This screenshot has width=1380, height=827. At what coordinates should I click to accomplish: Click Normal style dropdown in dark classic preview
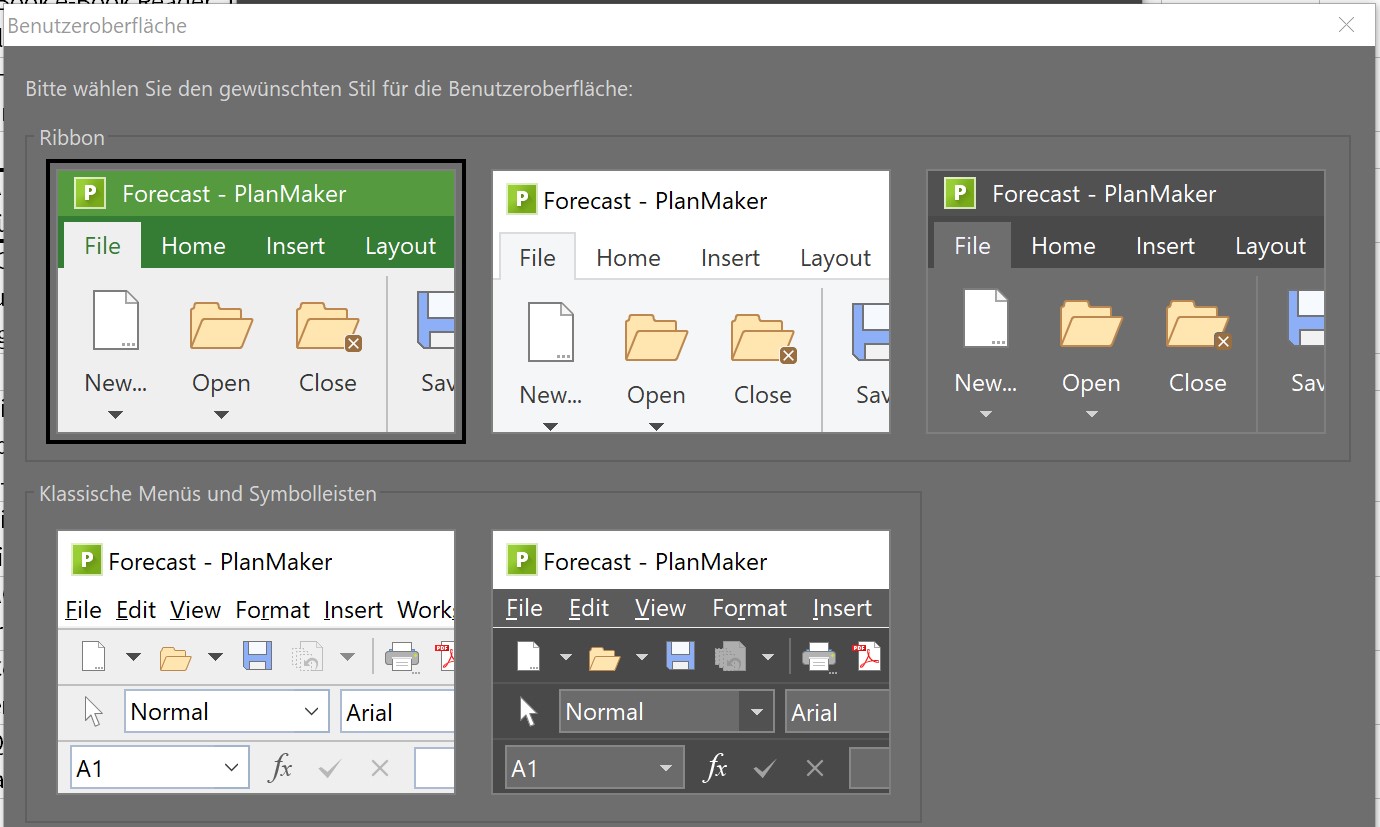point(666,712)
